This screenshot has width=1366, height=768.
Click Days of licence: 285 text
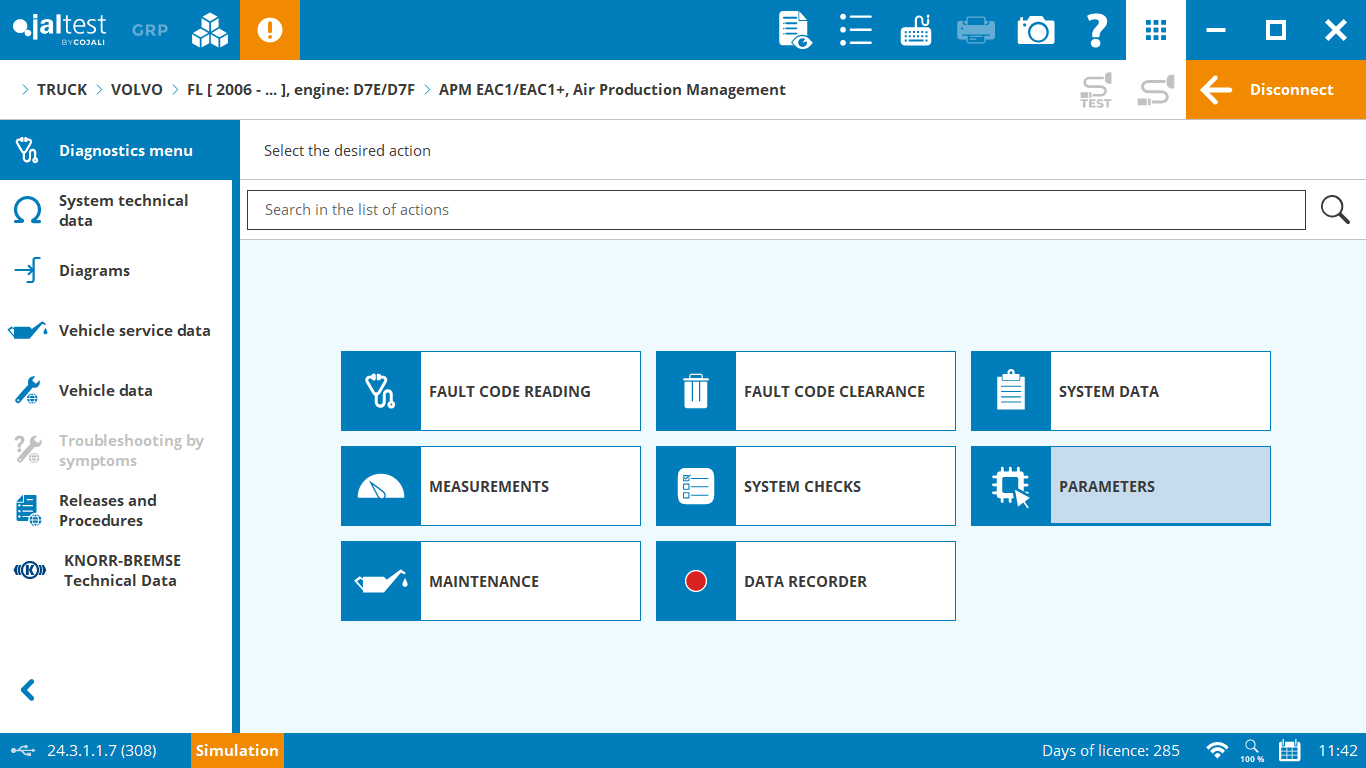pos(1110,750)
